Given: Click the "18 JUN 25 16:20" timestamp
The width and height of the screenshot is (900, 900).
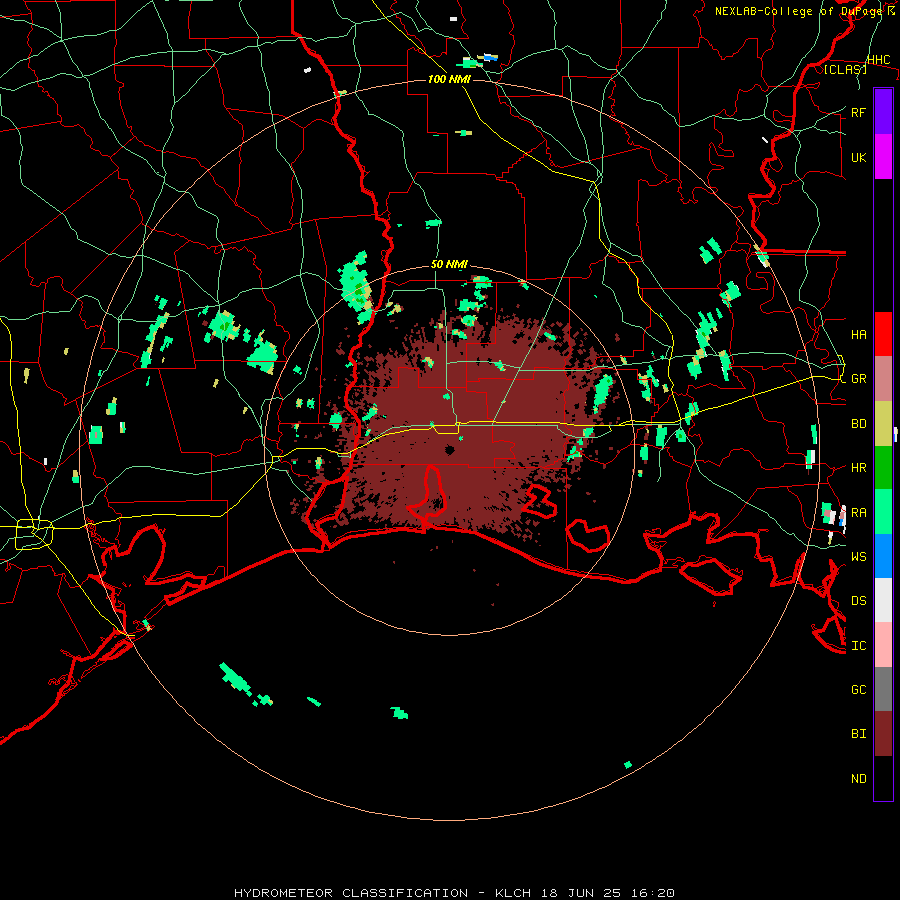Looking at the screenshot, I should click(x=608, y=893).
